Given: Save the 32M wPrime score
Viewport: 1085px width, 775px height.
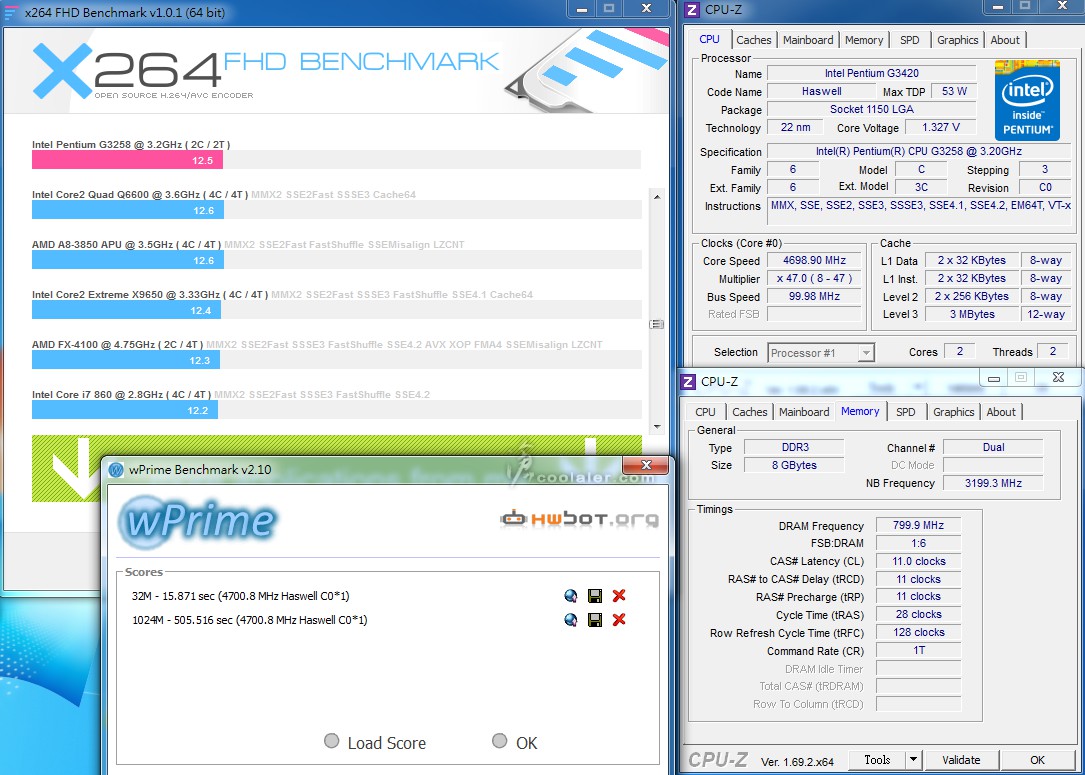Looking at the screenshot, I should coord(594,596).
